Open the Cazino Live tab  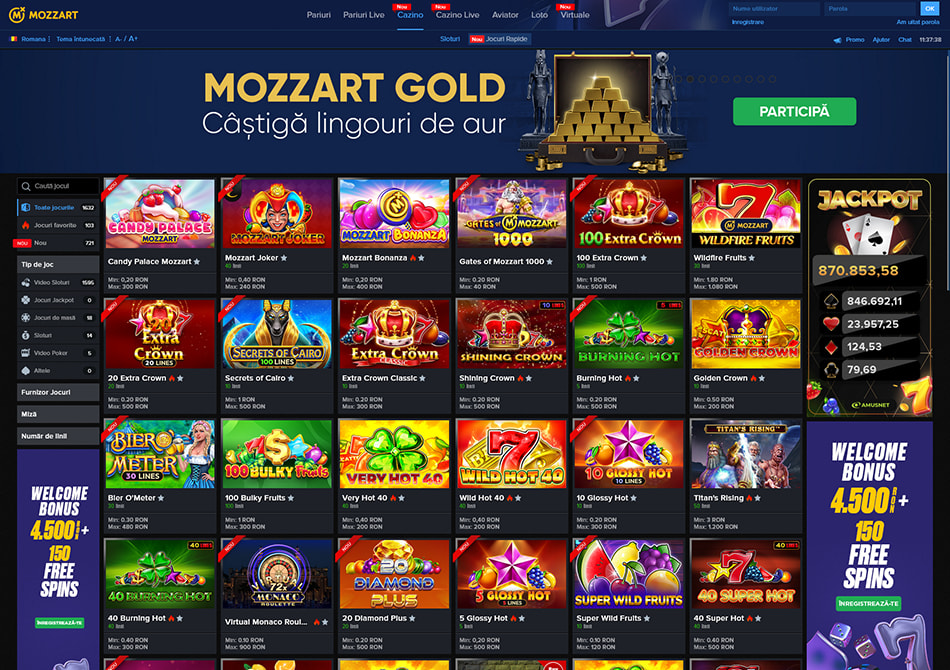coord(457,15)
